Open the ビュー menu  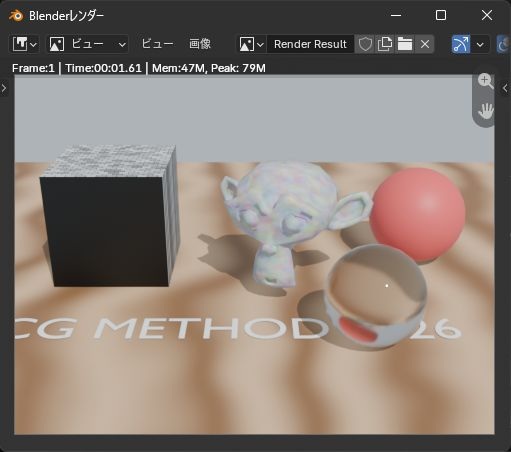click(x=157, y=44)
